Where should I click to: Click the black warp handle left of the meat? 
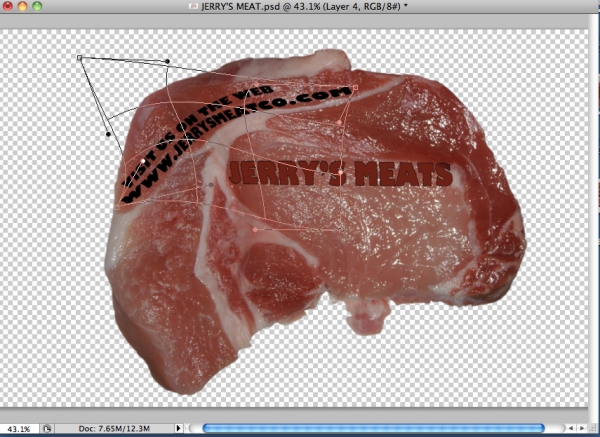[108, 134]
